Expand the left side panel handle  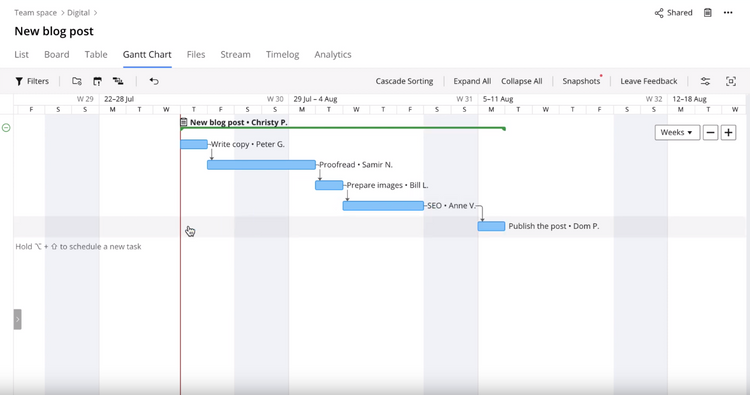(17, 319)
